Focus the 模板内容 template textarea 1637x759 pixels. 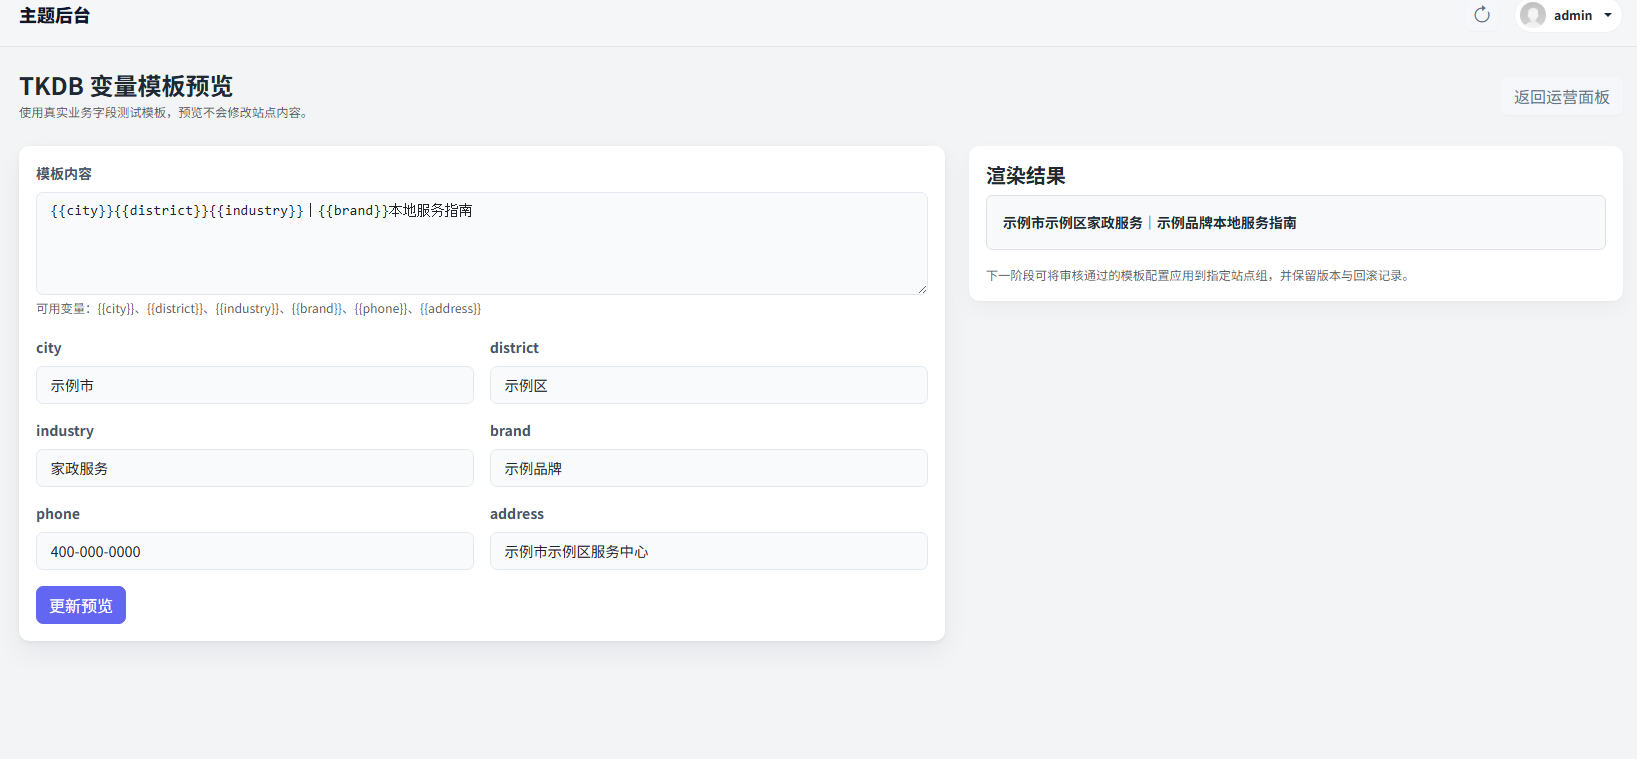482,243
